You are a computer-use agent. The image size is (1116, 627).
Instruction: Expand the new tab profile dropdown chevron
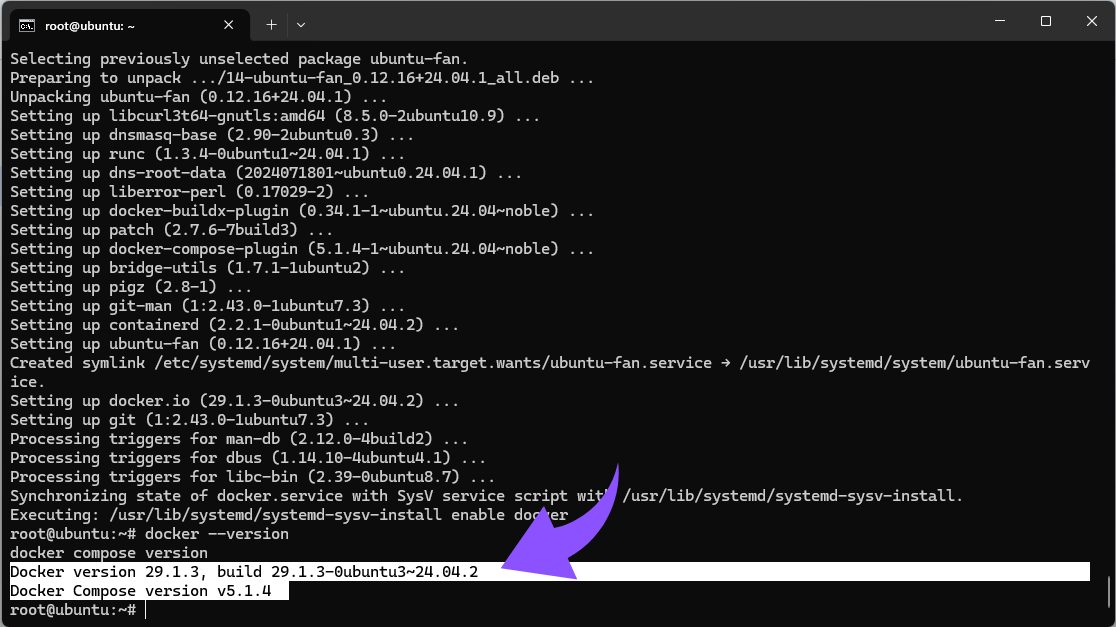pyautogui.click(x=301, y=25)
